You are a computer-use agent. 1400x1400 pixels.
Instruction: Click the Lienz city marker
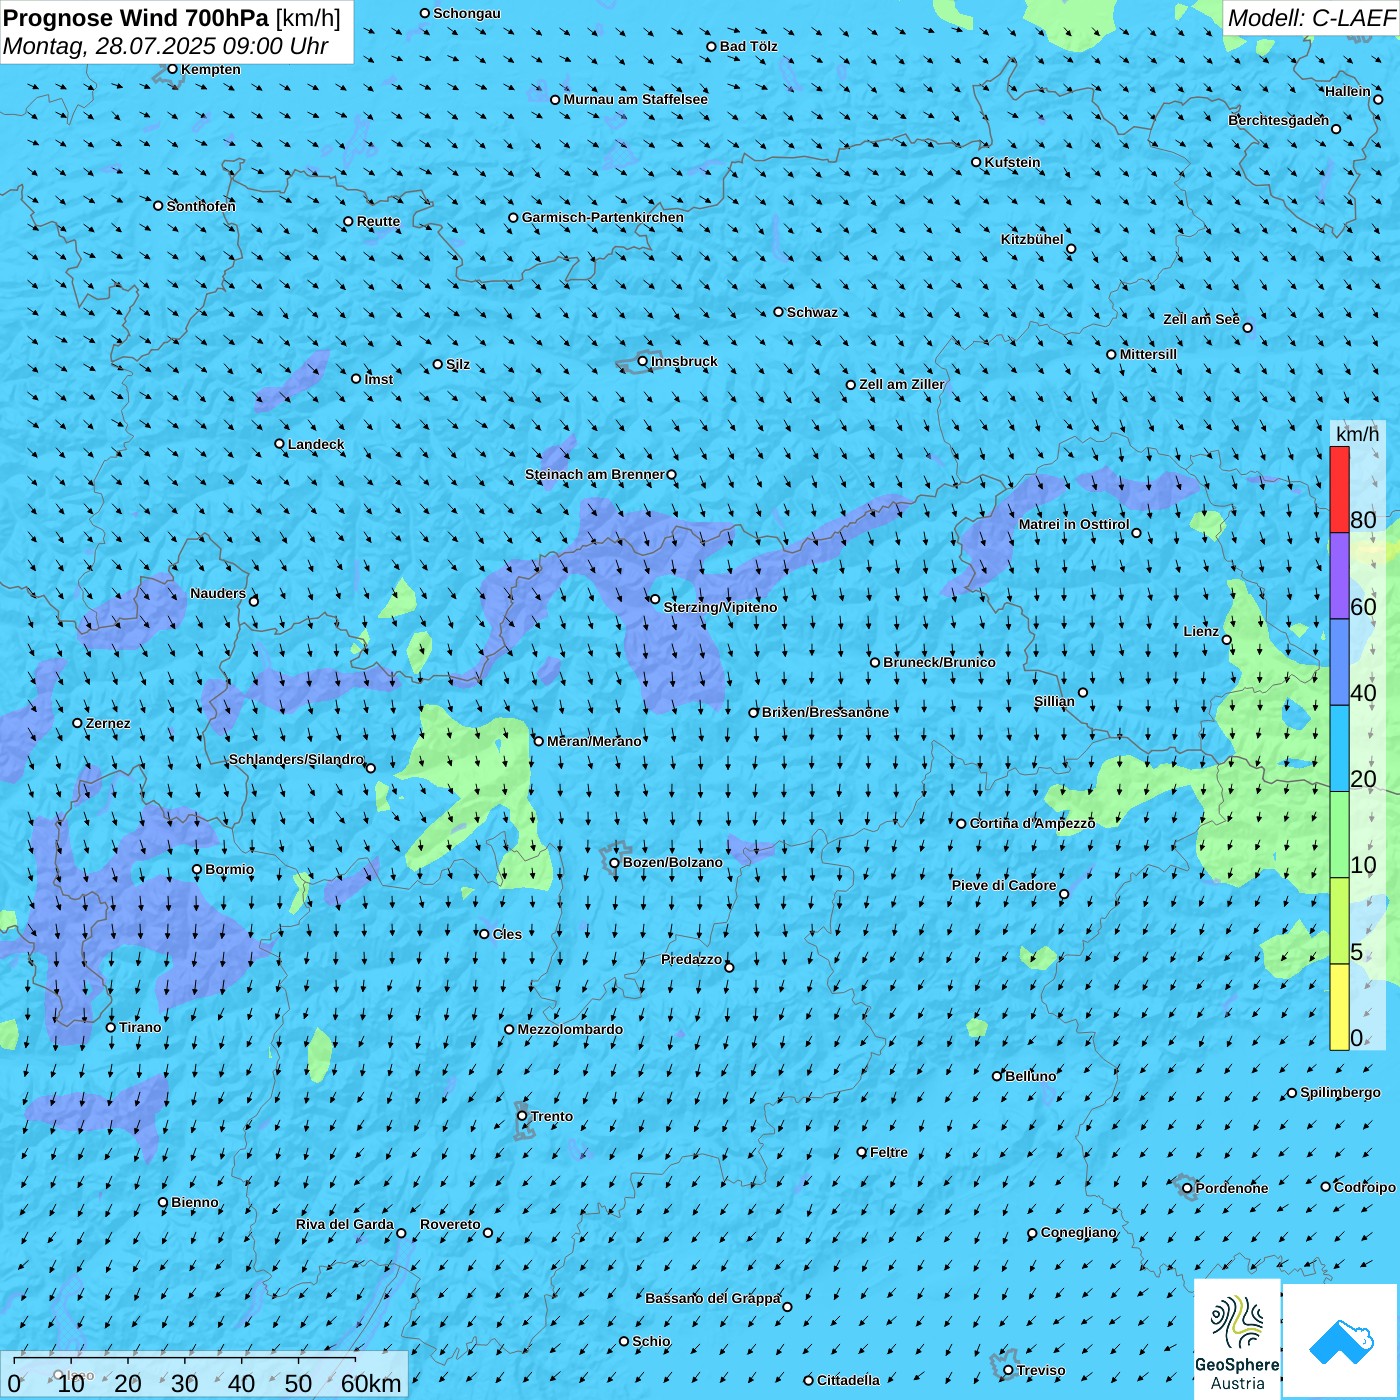[1227, 640]
